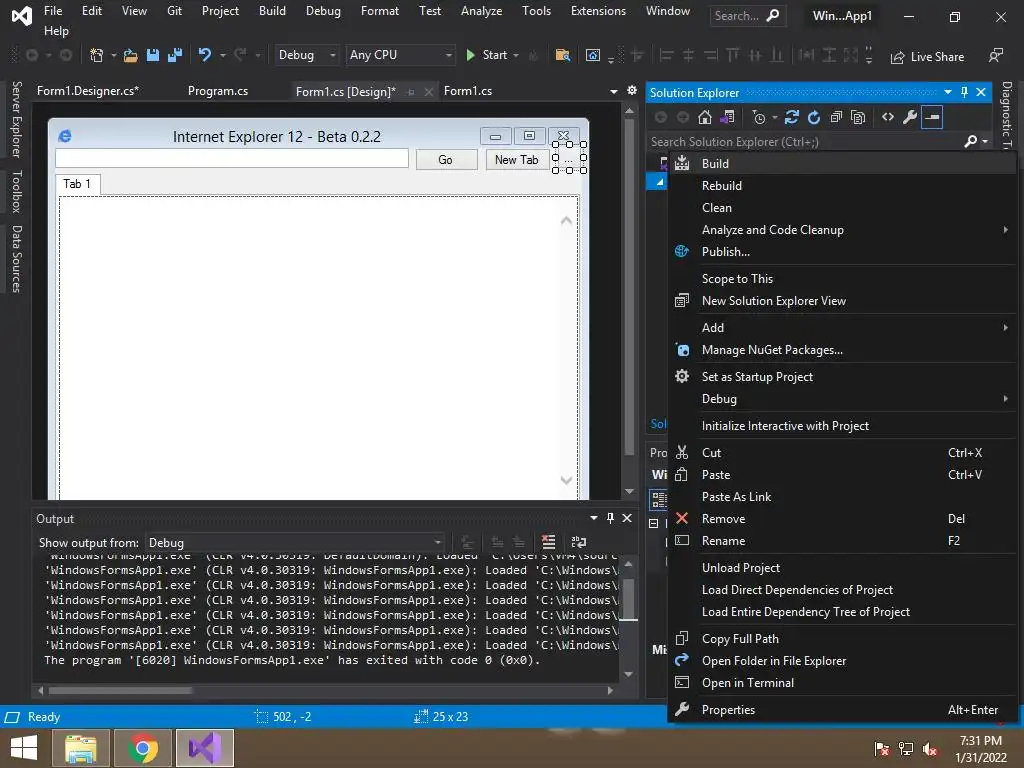Viewport: 1024px width, 768px height.
Task: Select Unload Project
Action: tap(842, 568)
